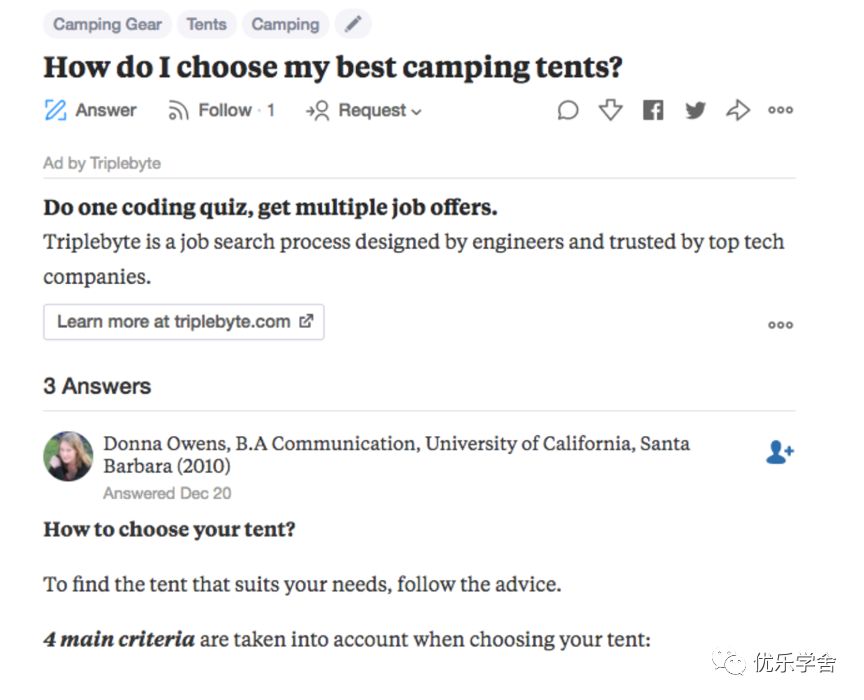Open the Answered Dec 20 timestamp link
Viewport: 864px width, 700px height.
tap(167, 493)
